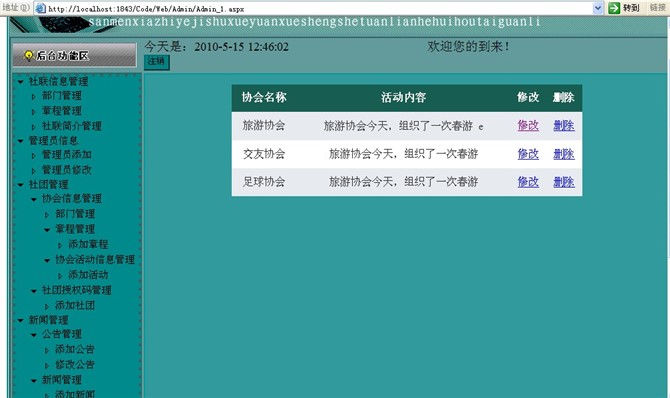Image resolution: width=670 pixels, height=398 pixels.
Task: Click 修改 link for 足球协会 row
Action: [528, 182]
